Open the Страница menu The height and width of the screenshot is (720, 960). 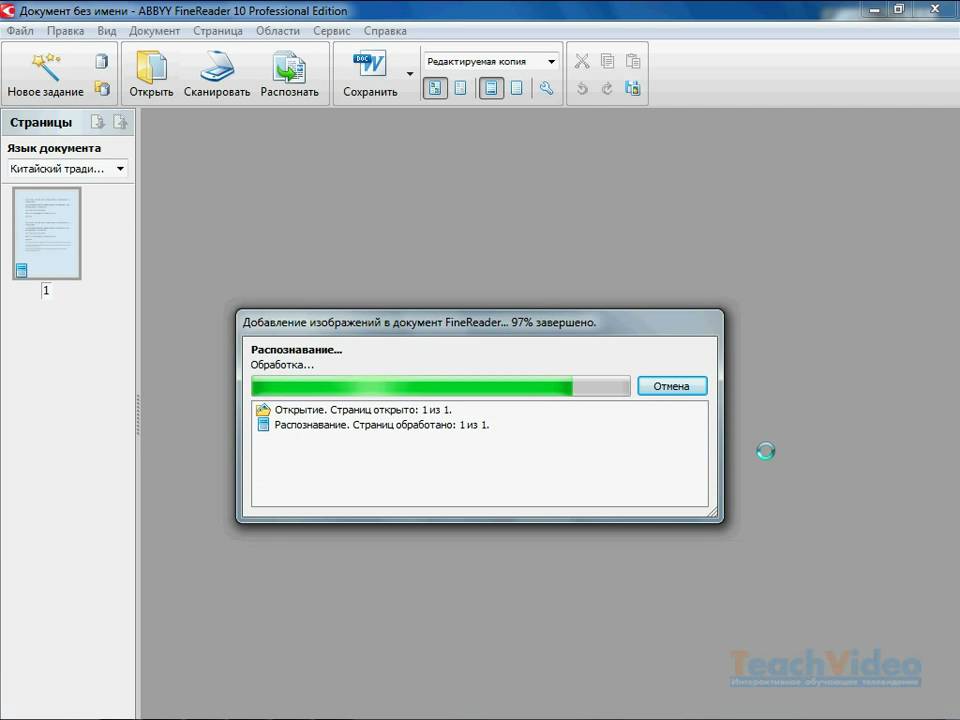(x=218, y=31)
